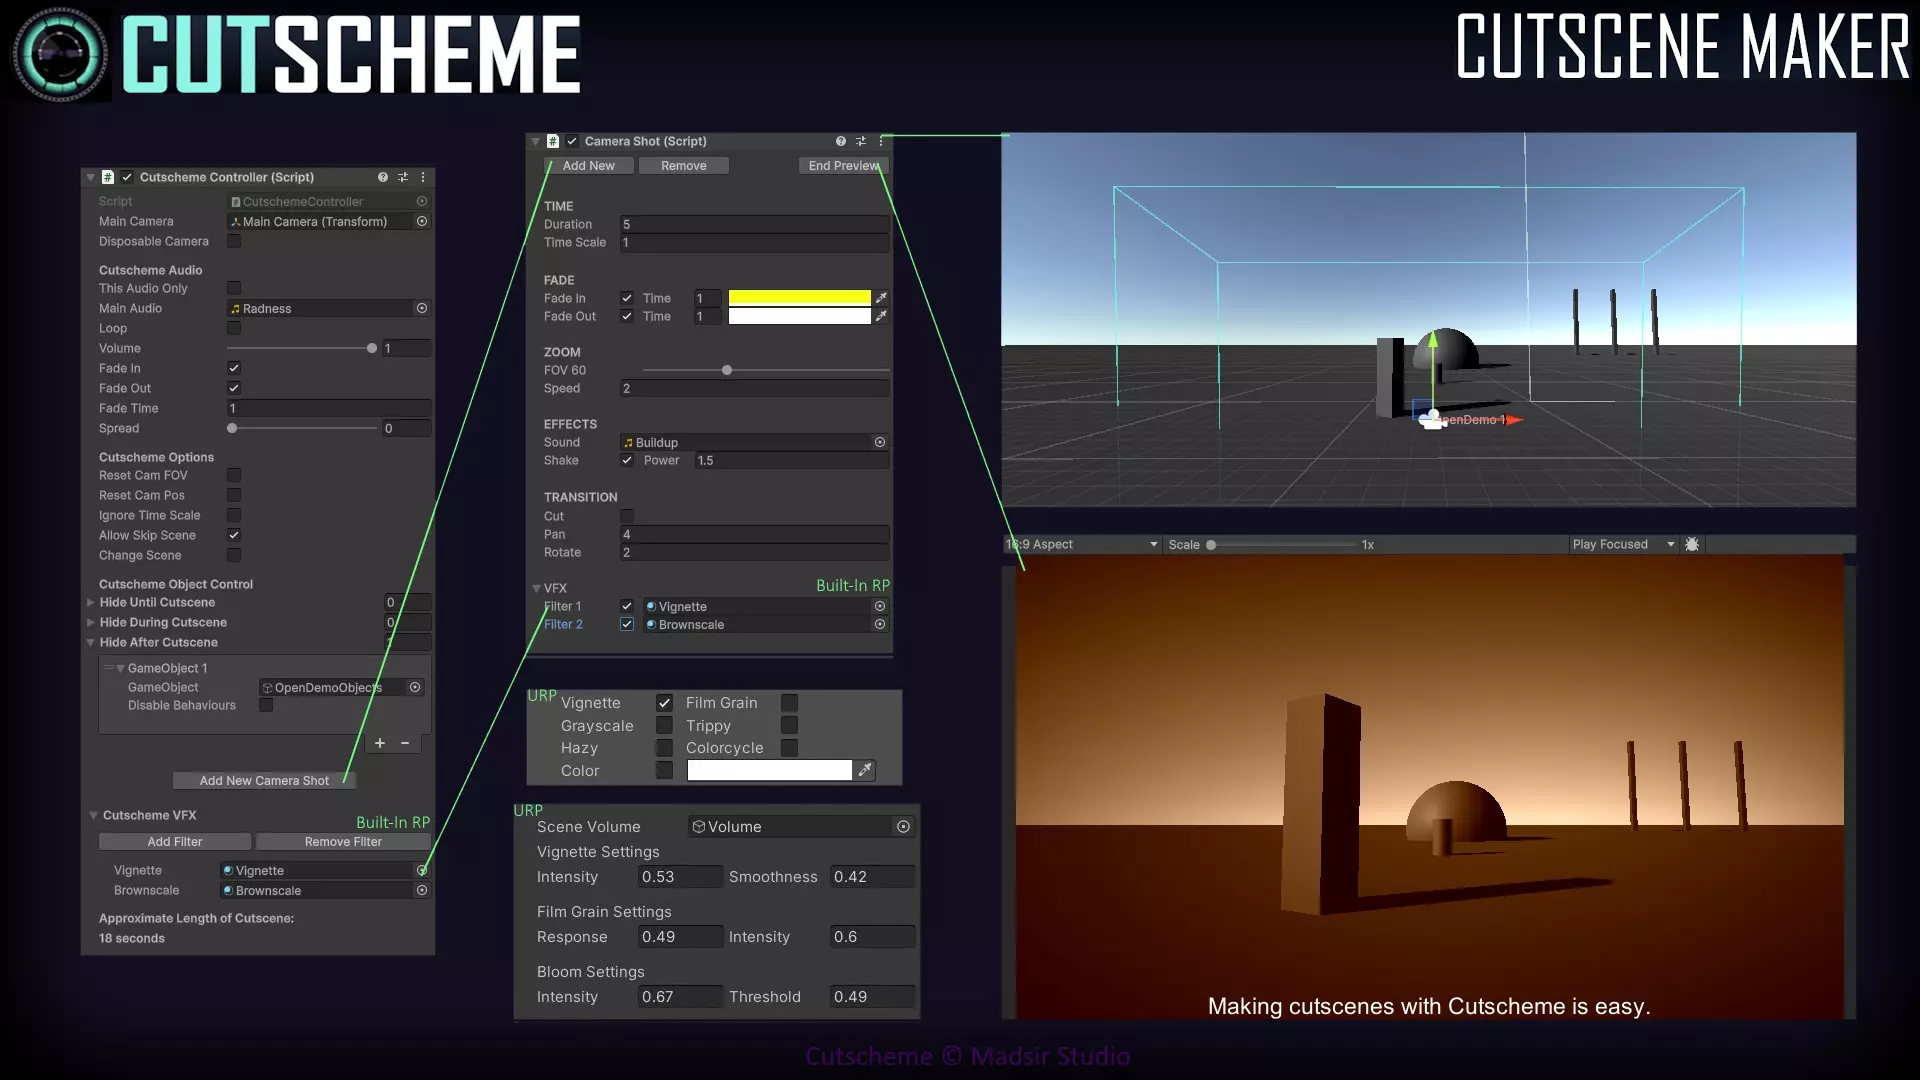Enable the Disposable Camera checkbox
The image size is (1920, 1080).
click(234, 241)
